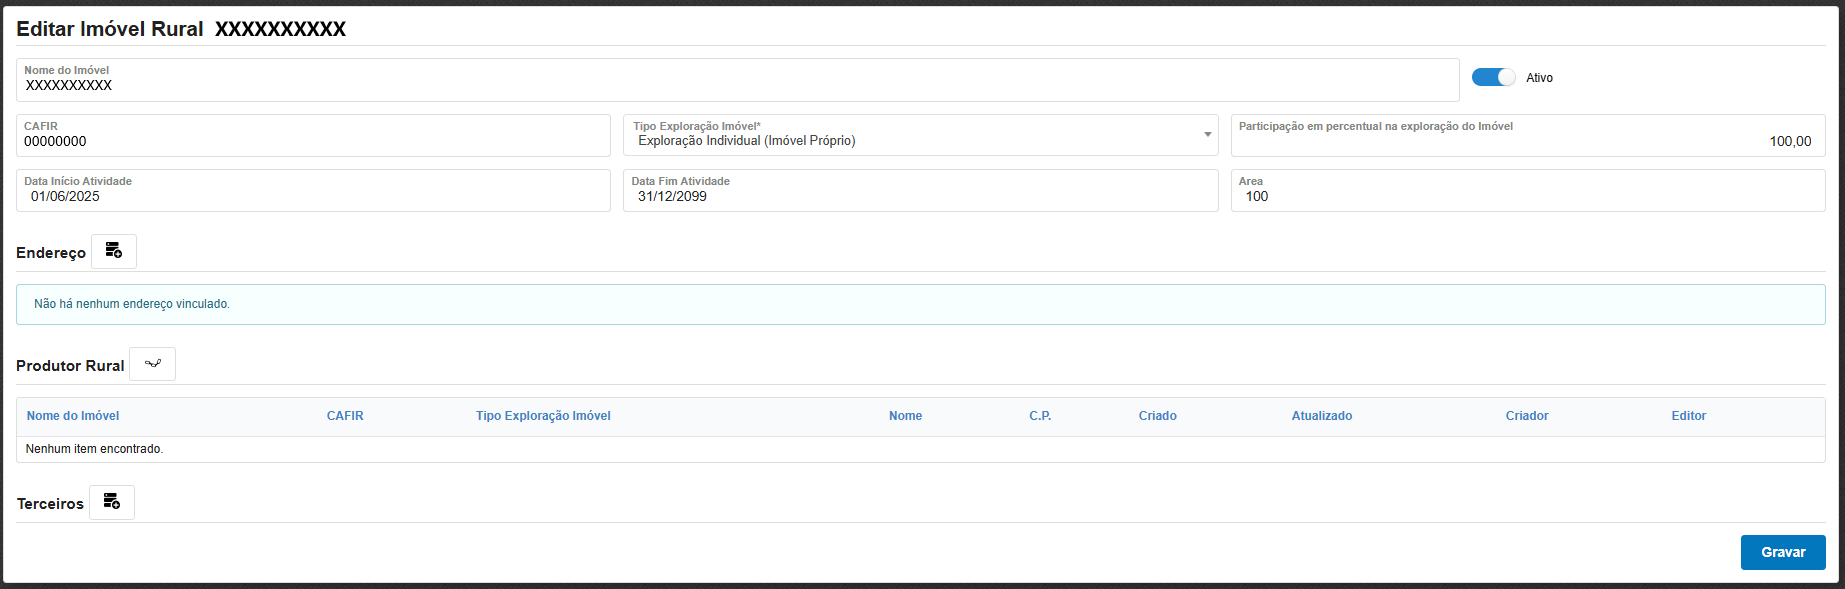Sort table by Criado column
This screenshot has height=589, width=1845.
pos(1157,416)
